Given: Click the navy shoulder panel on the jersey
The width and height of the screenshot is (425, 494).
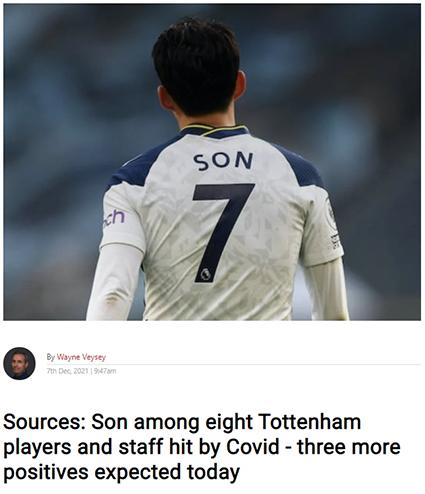Looking at the screenshot, I should click(x=140, y=168).
